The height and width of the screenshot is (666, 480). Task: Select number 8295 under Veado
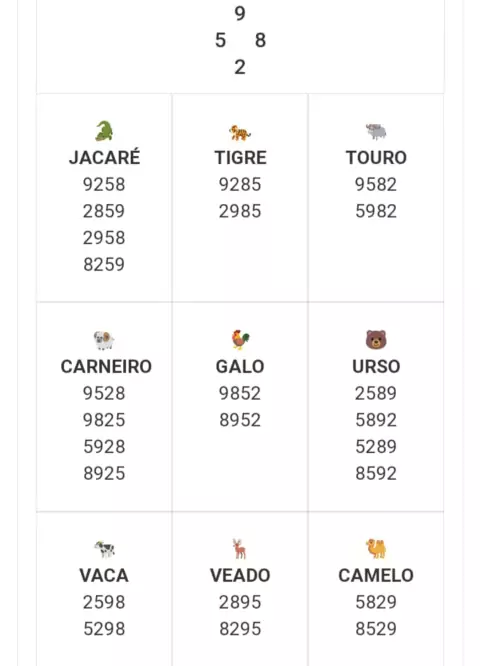(240, 629)
